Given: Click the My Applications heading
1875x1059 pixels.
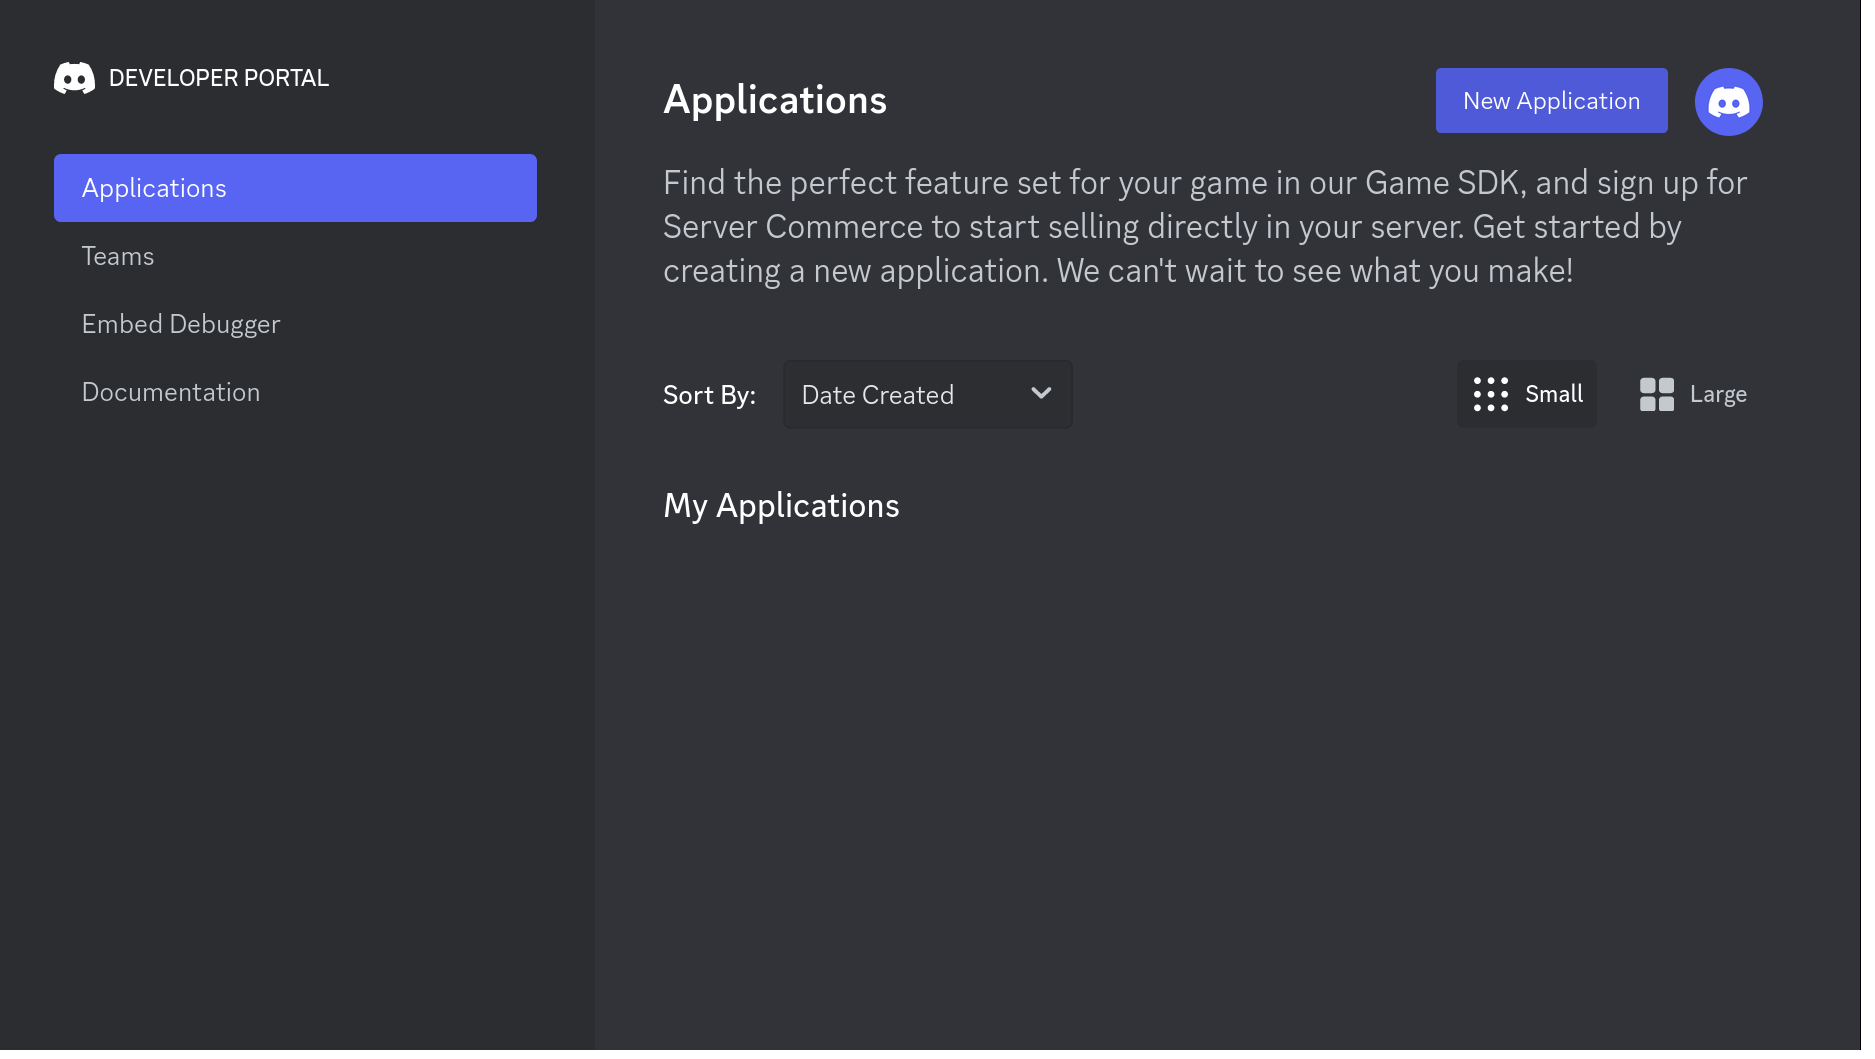Looking at the screenshot, I should click(x=781, y=506).
